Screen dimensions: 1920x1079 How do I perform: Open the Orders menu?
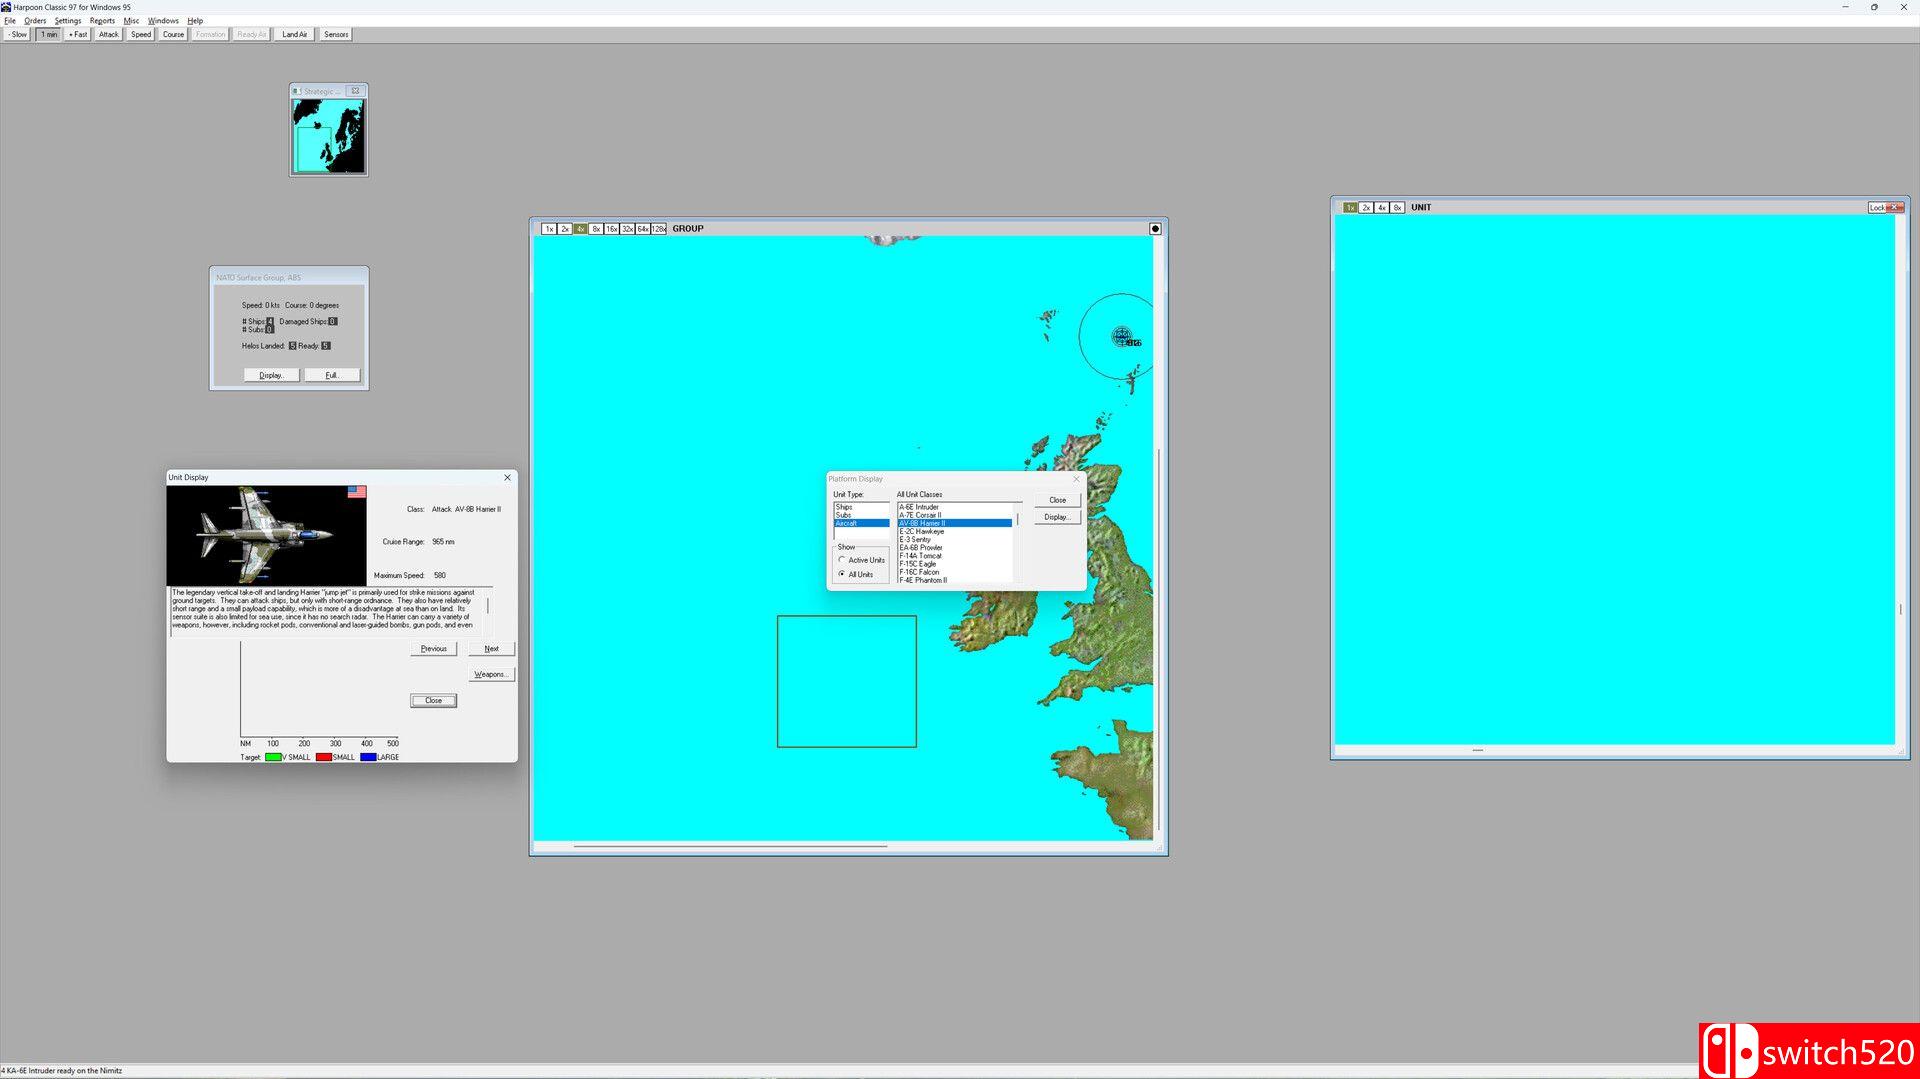(x=36, y=20)
